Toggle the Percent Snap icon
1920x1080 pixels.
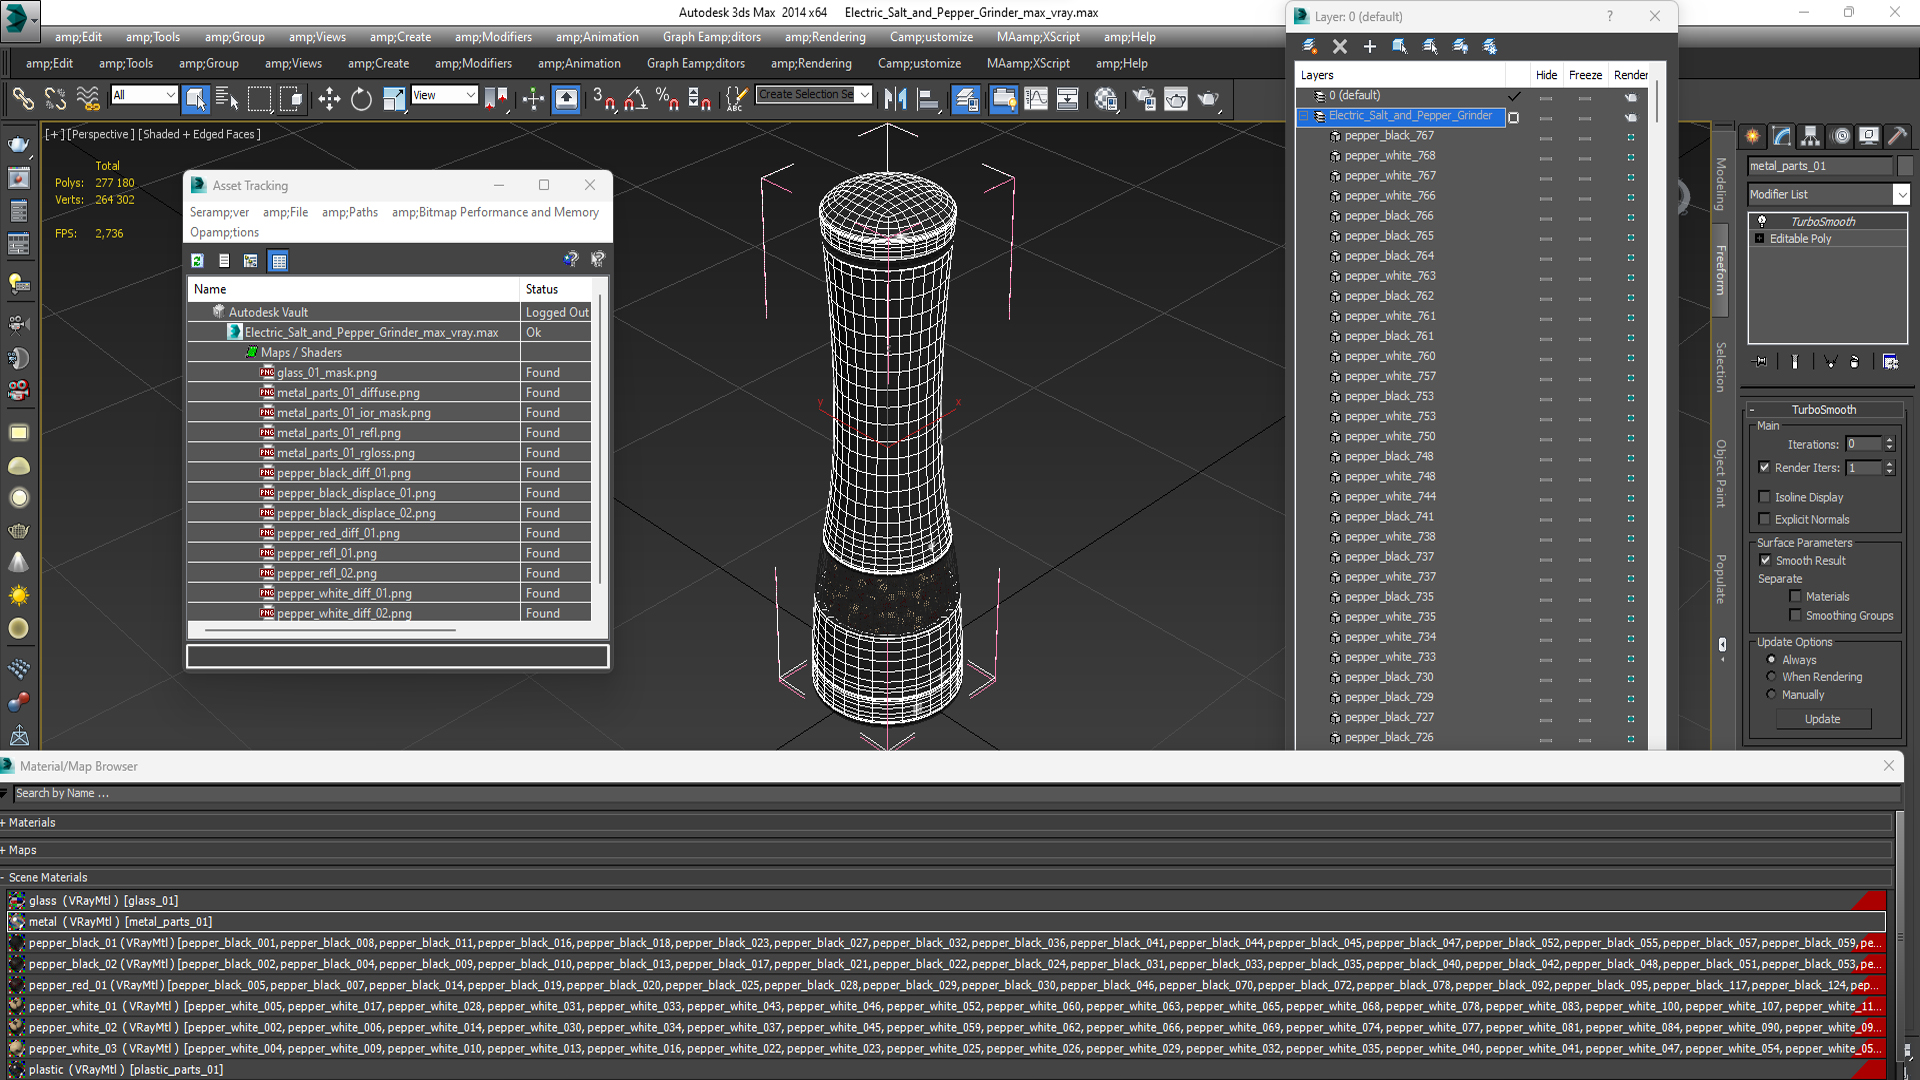point(667,98)
